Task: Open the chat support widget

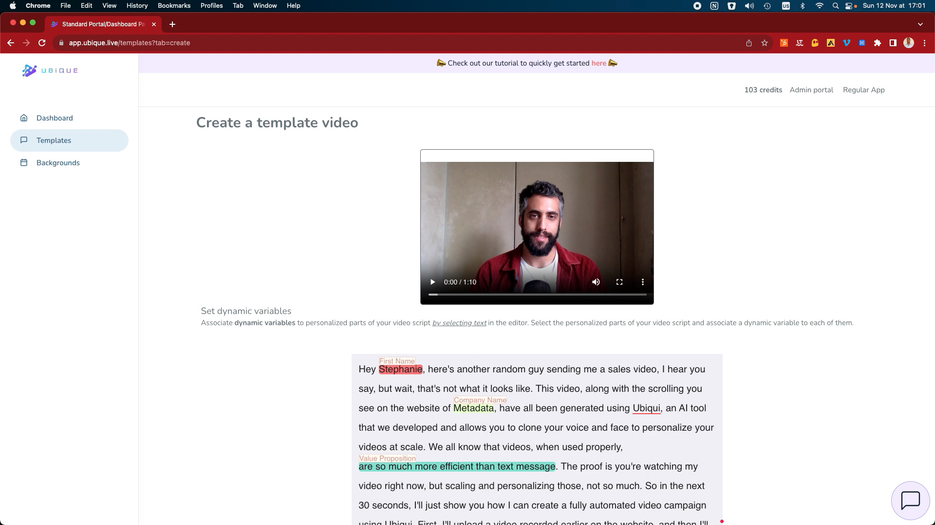Action: click(x=910, y=500)
